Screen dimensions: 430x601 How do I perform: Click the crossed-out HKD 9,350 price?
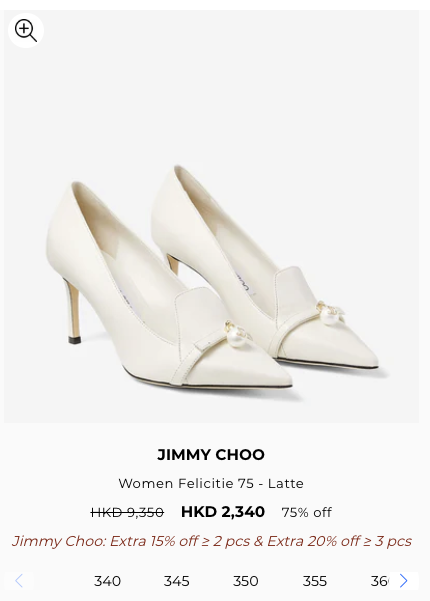click(127, 512)
